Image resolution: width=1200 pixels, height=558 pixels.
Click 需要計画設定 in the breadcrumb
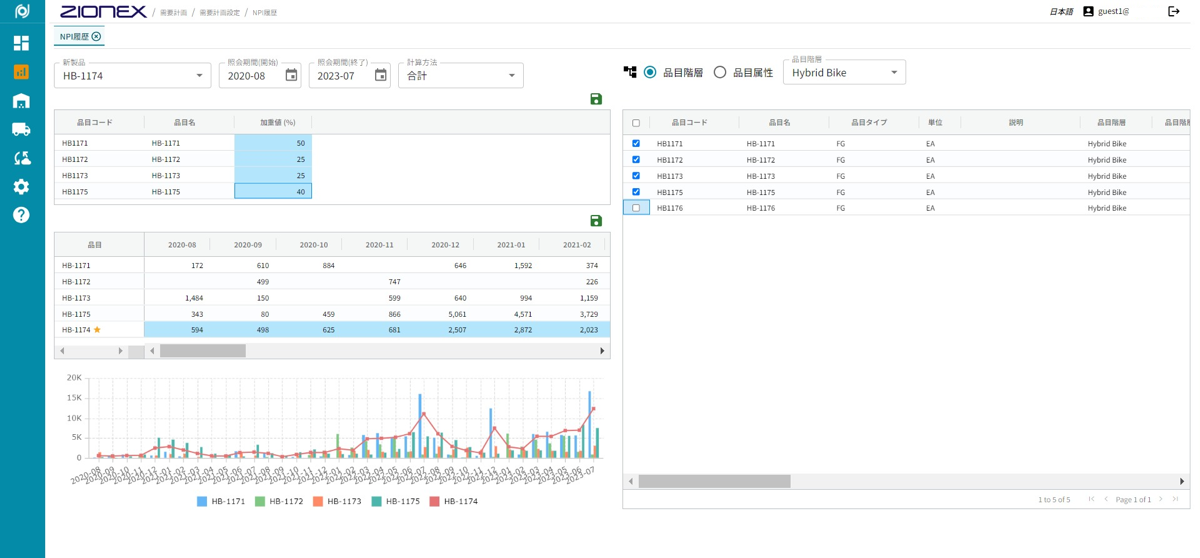pyautogui.click(x=219, y=12)
